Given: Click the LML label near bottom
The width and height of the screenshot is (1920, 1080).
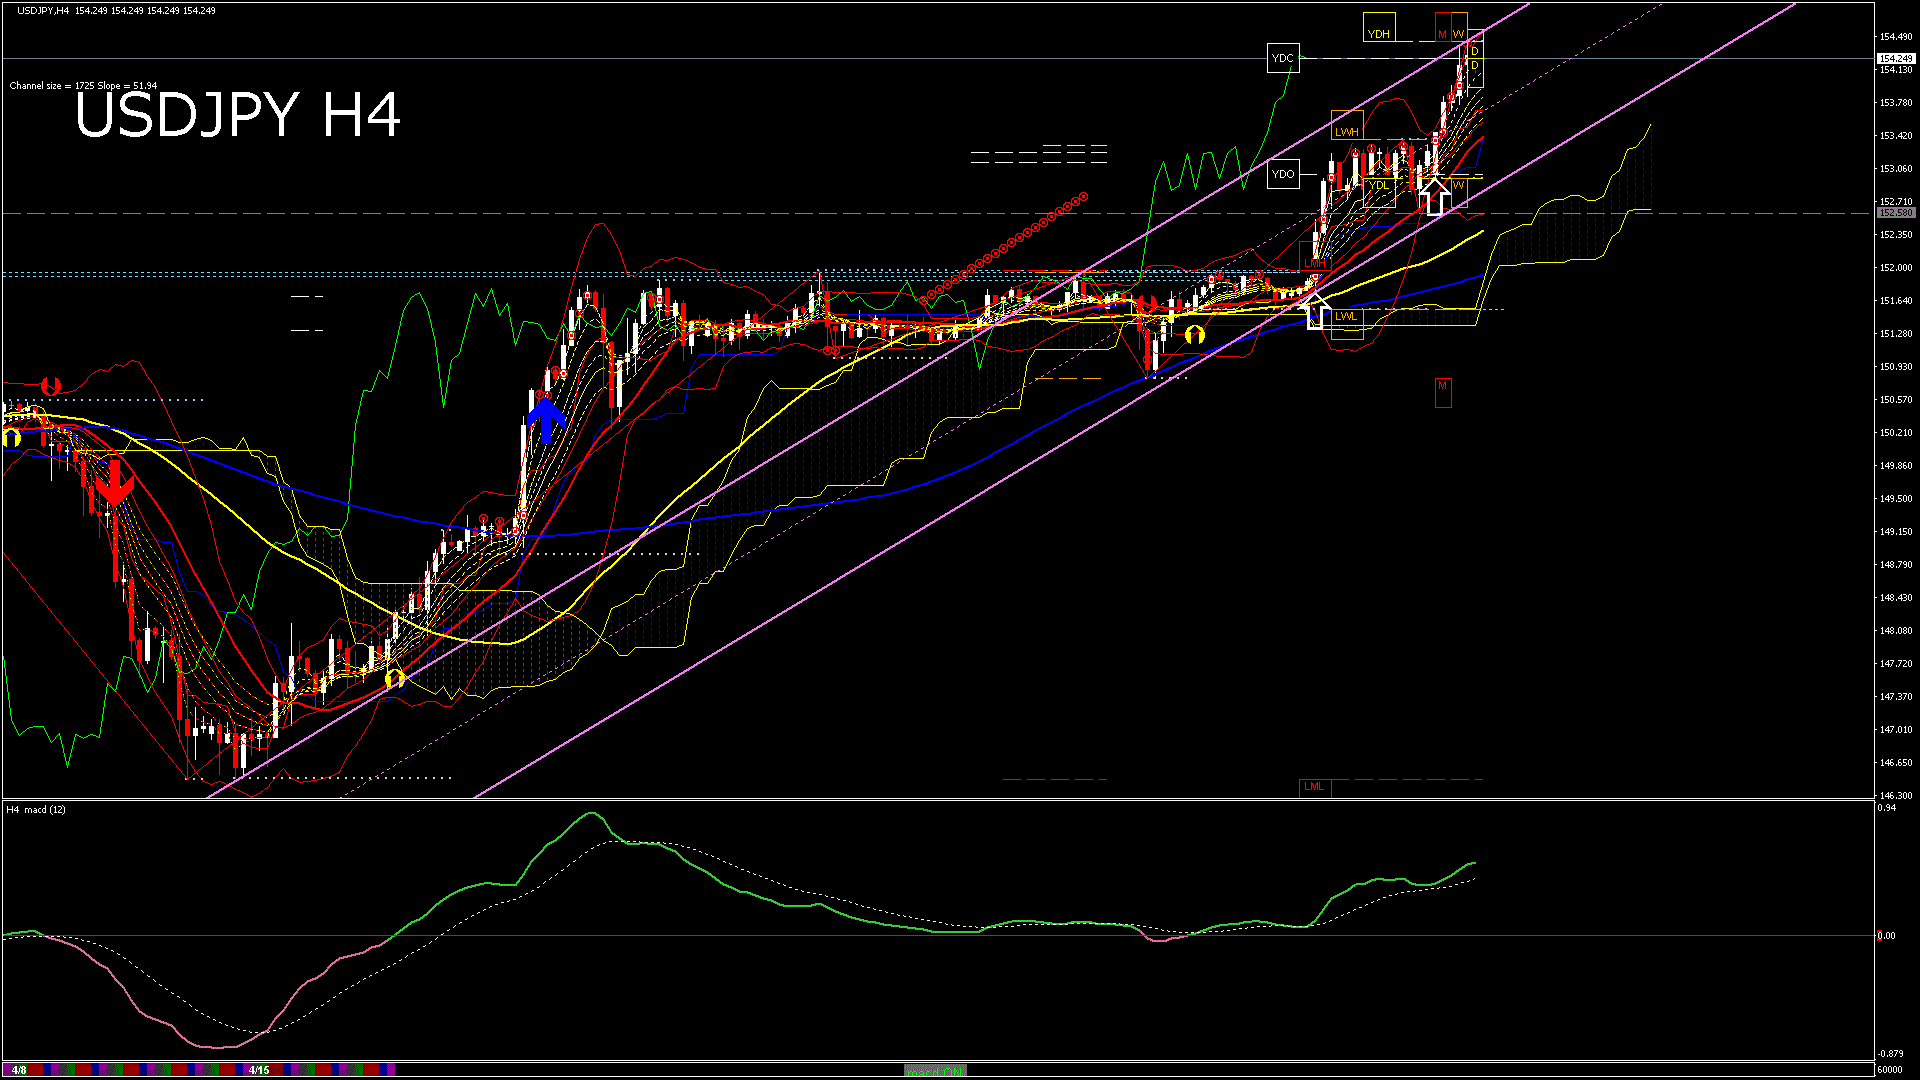Looking at the screenshot, I should pos(1314,787).
